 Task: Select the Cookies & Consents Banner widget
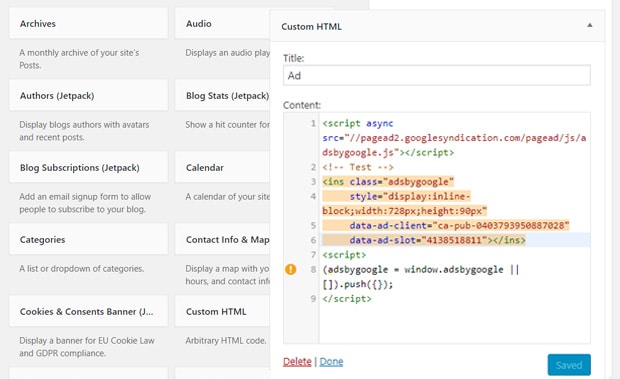click(89, 311)
